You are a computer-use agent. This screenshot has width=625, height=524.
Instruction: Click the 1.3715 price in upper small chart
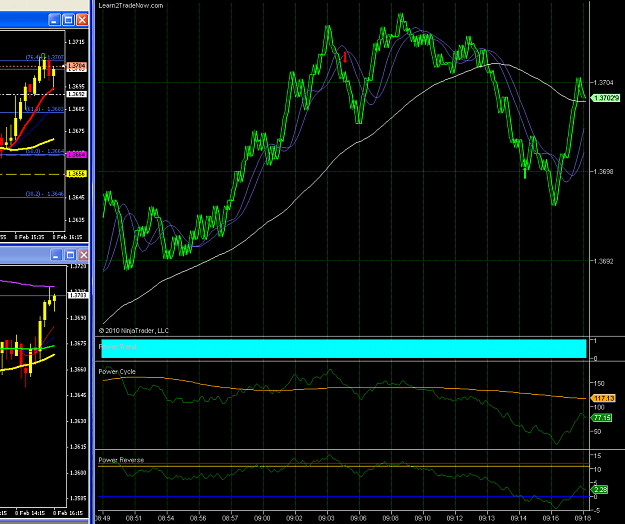click(77, 42)
